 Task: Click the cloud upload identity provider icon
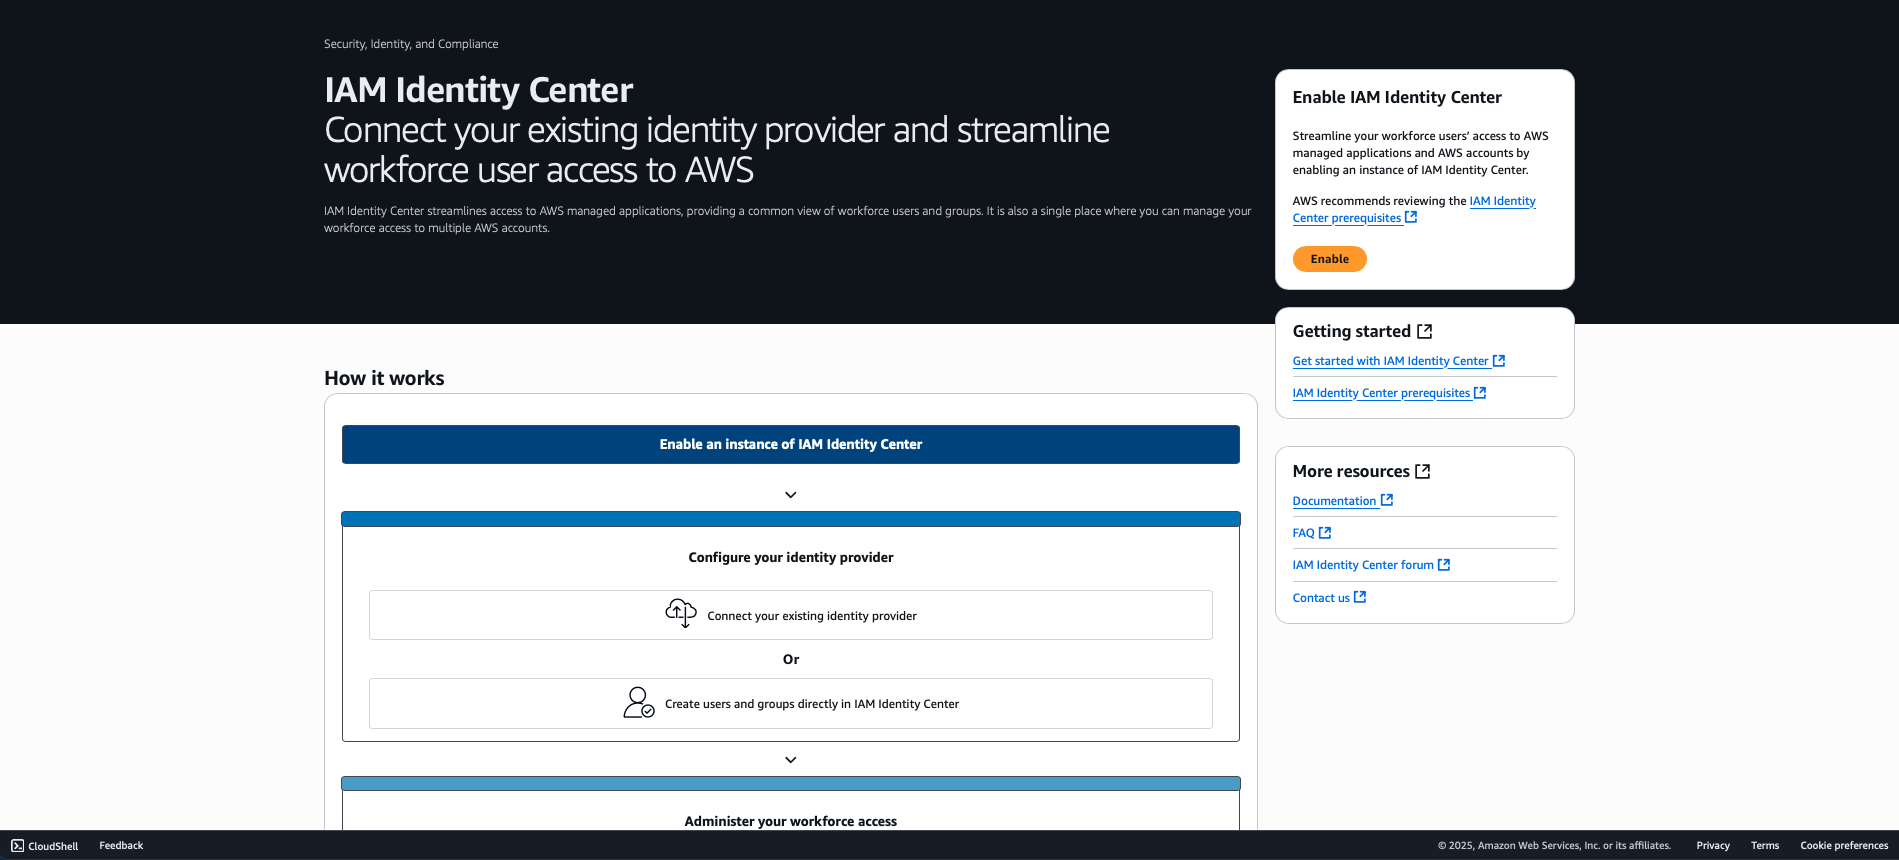[x=680, y=613]
